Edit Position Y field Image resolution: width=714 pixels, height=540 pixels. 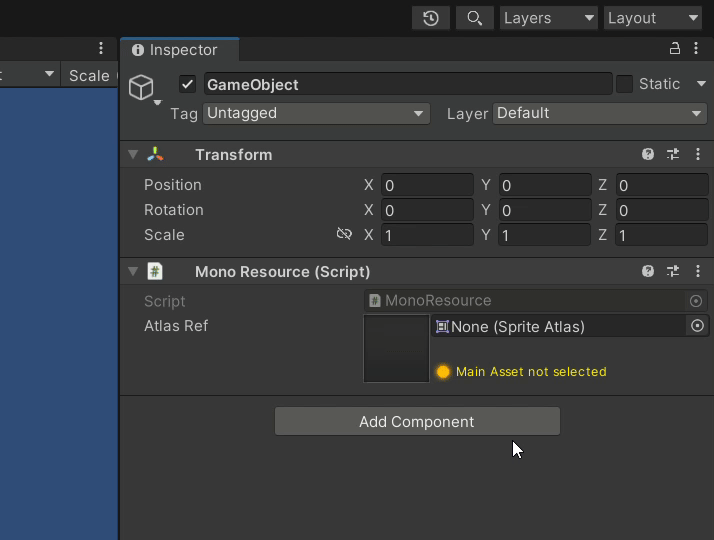[x=545, y=185]
